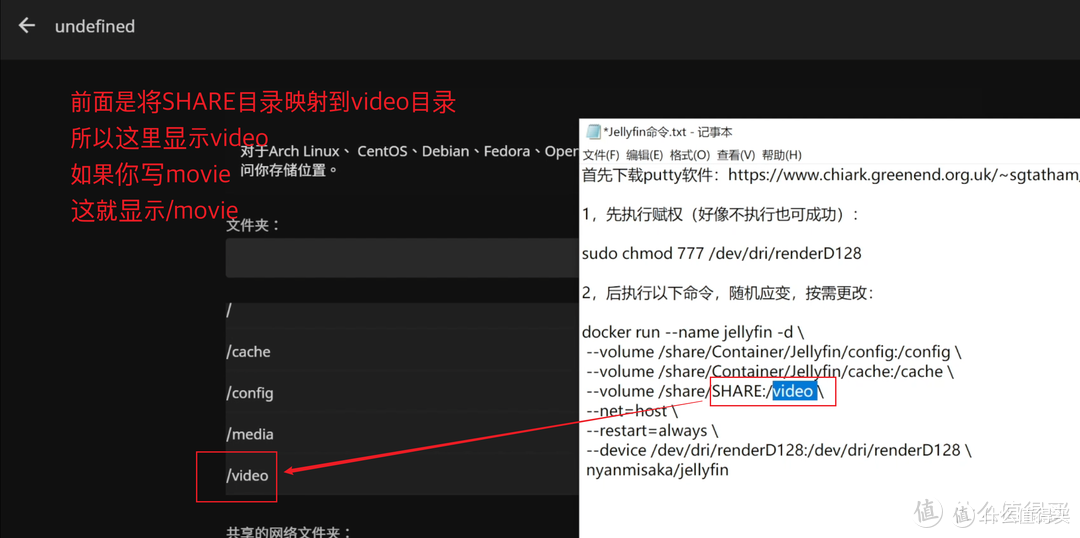Click the --device renderD128 line

point(779,451)
